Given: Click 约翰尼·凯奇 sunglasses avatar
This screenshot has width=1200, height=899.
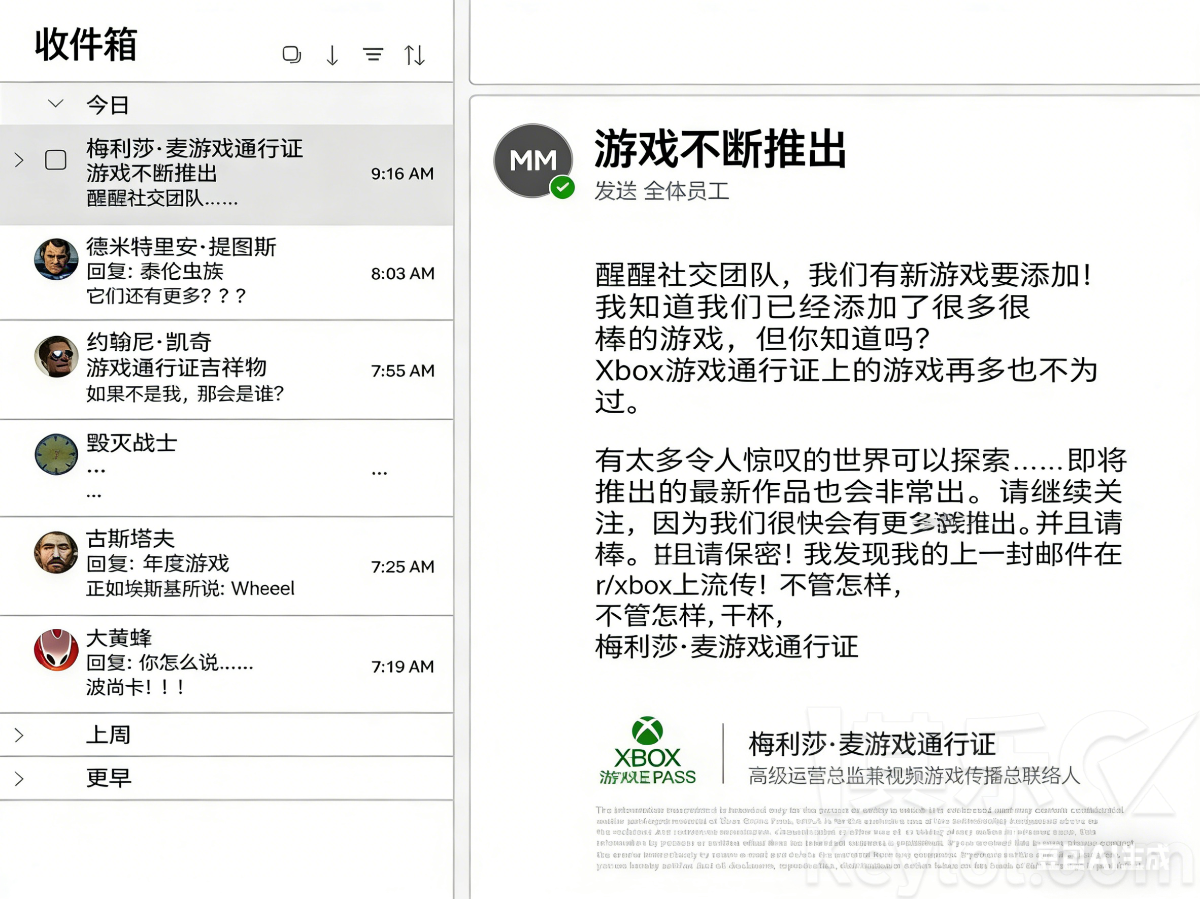Looking at the screenshot, I should 56,356.
